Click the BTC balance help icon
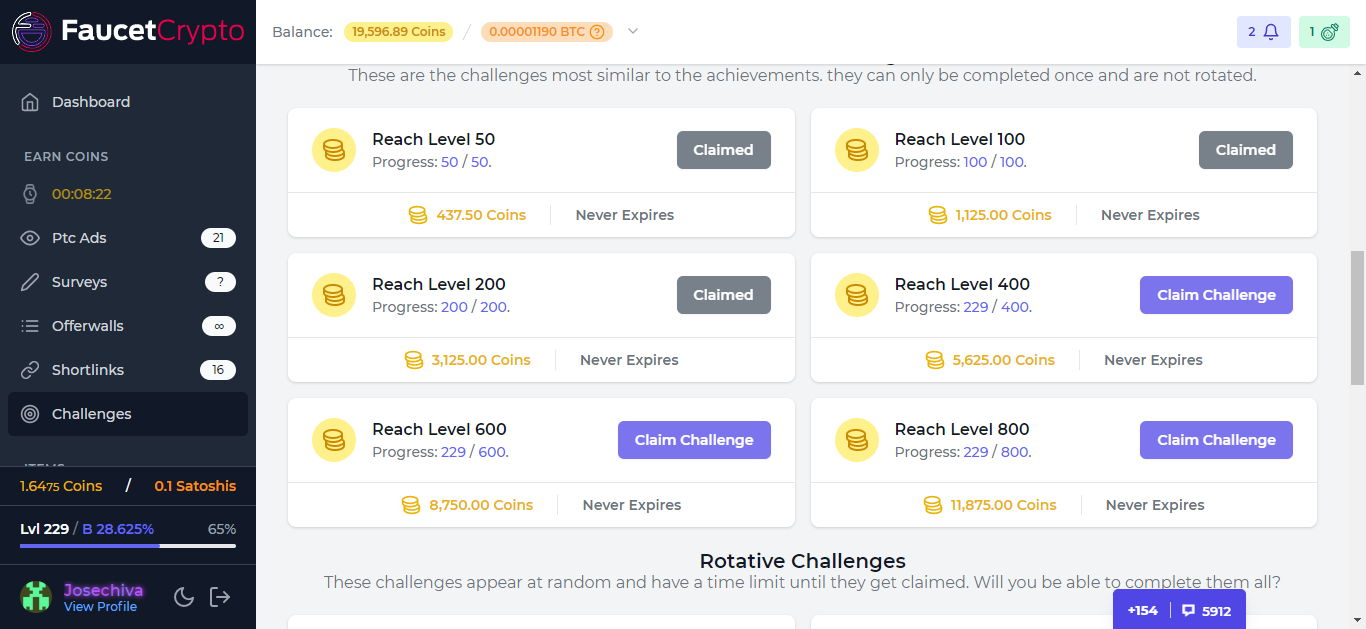Screen dimensions: 1366x629 (597, 32)
